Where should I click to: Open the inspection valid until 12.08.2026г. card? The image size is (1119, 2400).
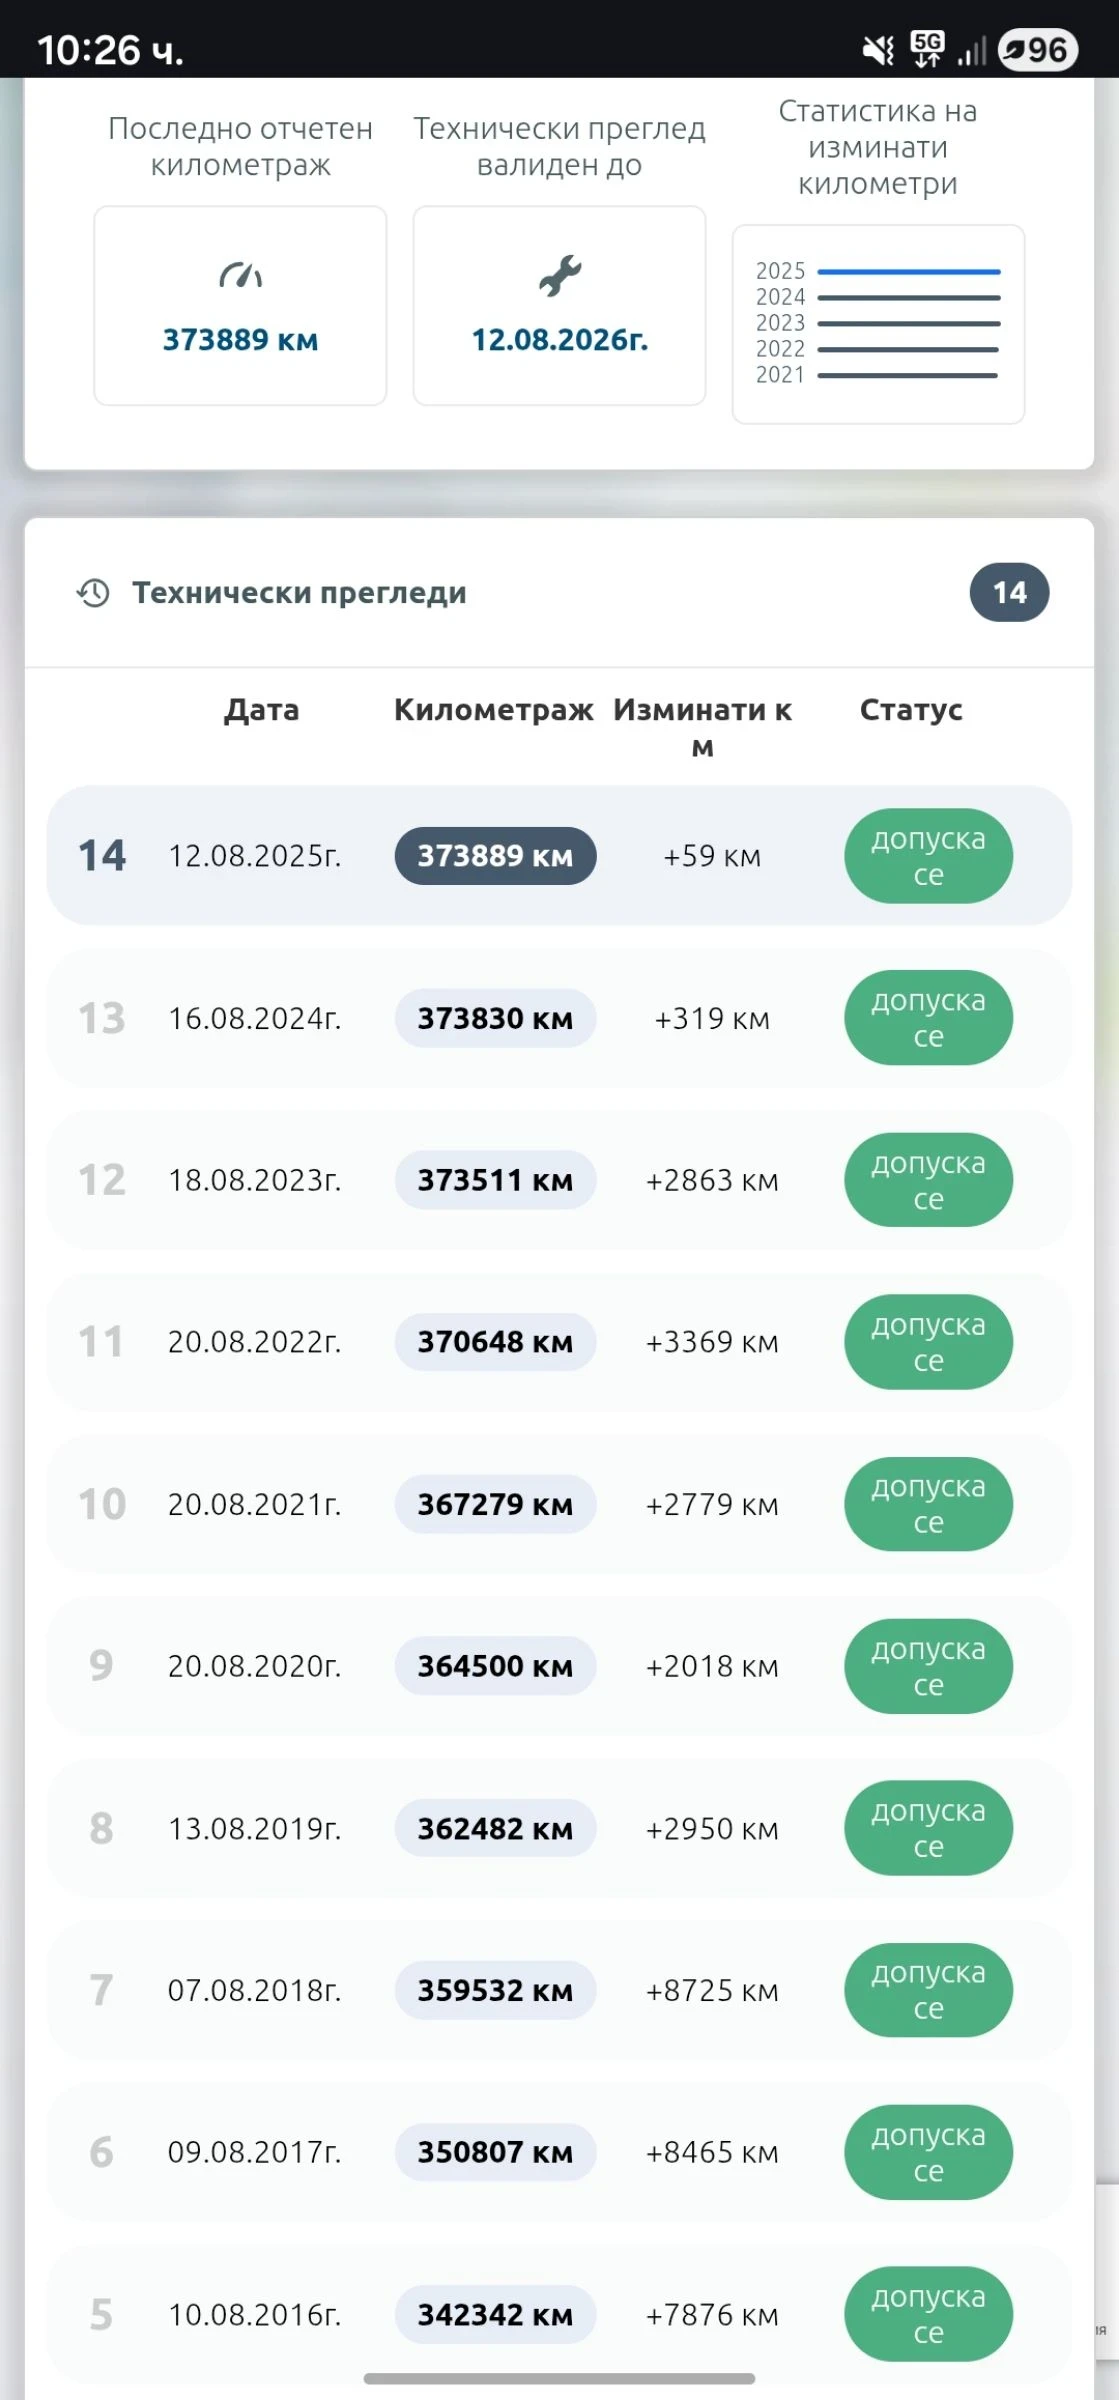coord(559,306)
